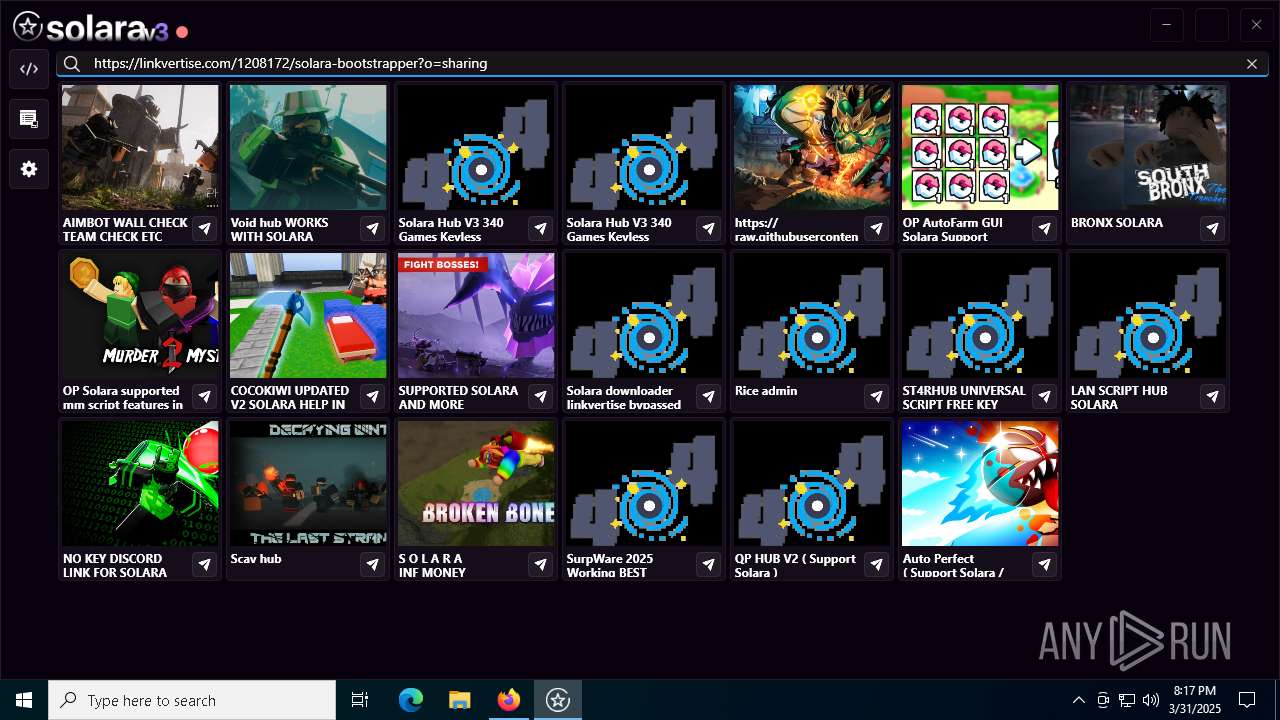This screenshot has width=1280, height=720.
Task: Open the notification center icon
Action: (x=1247, y=700)
